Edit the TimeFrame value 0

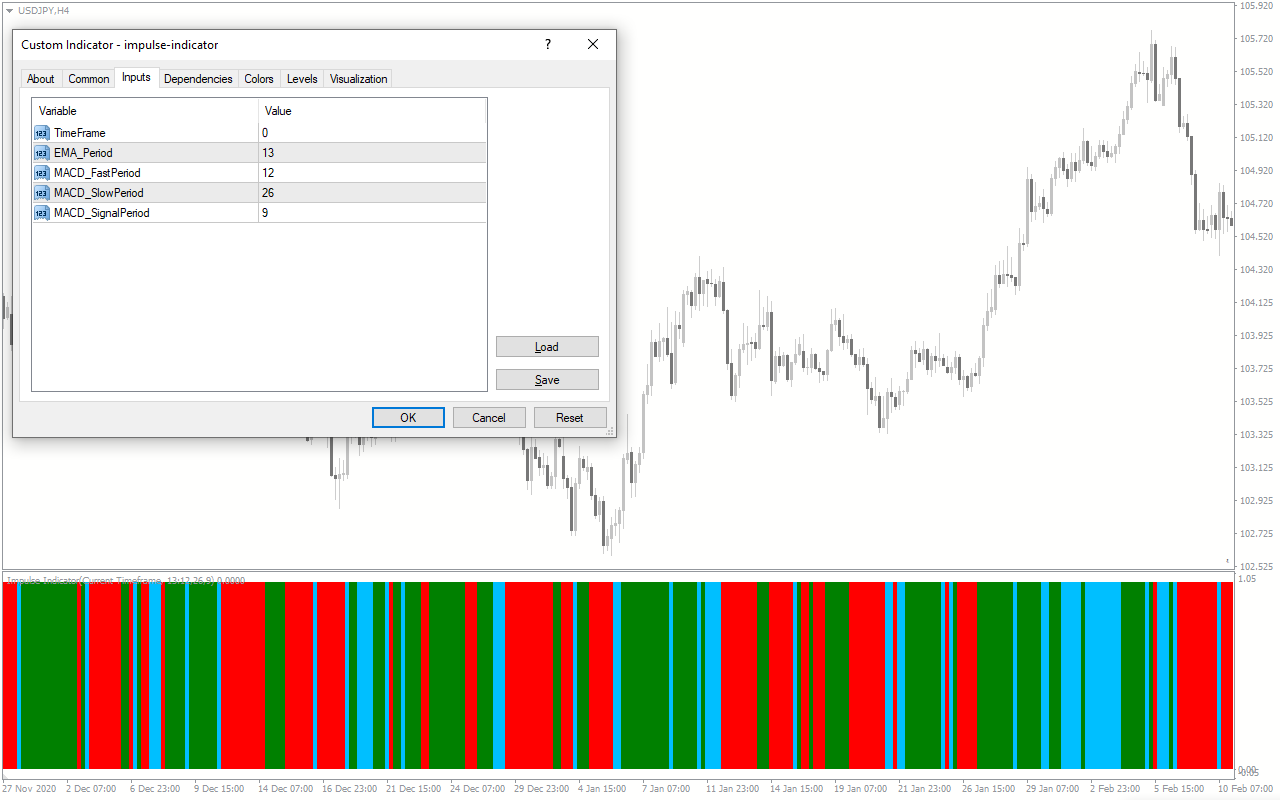pos(372,133)
